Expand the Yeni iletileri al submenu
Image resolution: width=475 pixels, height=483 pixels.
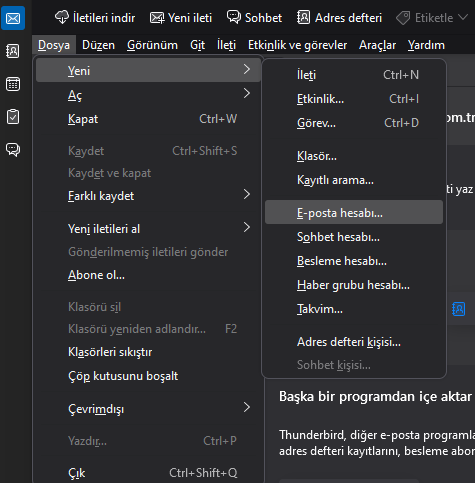click(148, 229)
